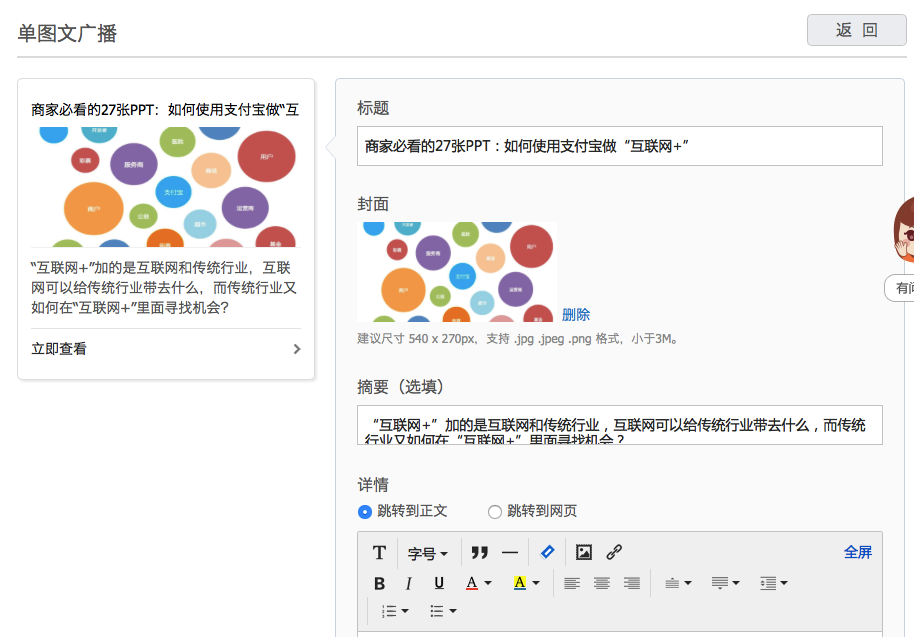Image resolution: width=914 pixels, height=637 pixels.
Task: Click the preview card summary paragraph
Action: tap(164, 287)
